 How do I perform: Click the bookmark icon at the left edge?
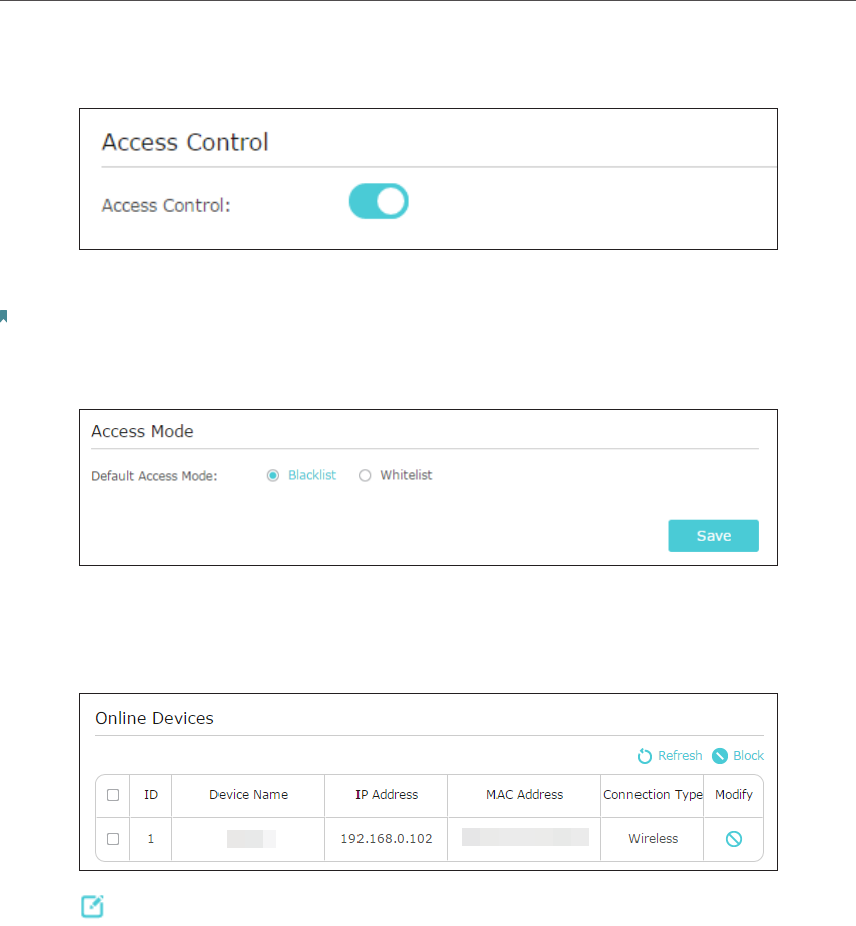coord(4,317)
